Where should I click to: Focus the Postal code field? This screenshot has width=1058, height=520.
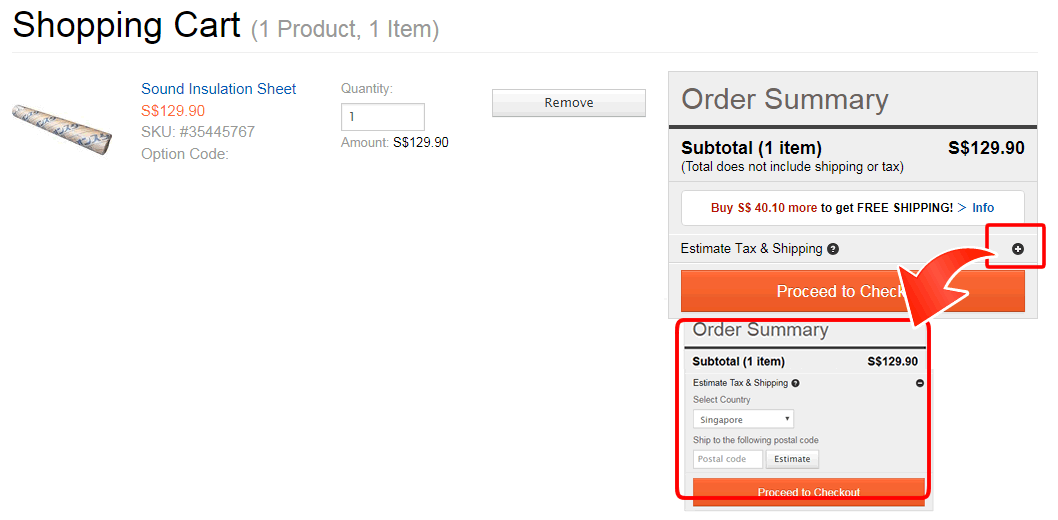pyautogui.click(x=727, y=459)
